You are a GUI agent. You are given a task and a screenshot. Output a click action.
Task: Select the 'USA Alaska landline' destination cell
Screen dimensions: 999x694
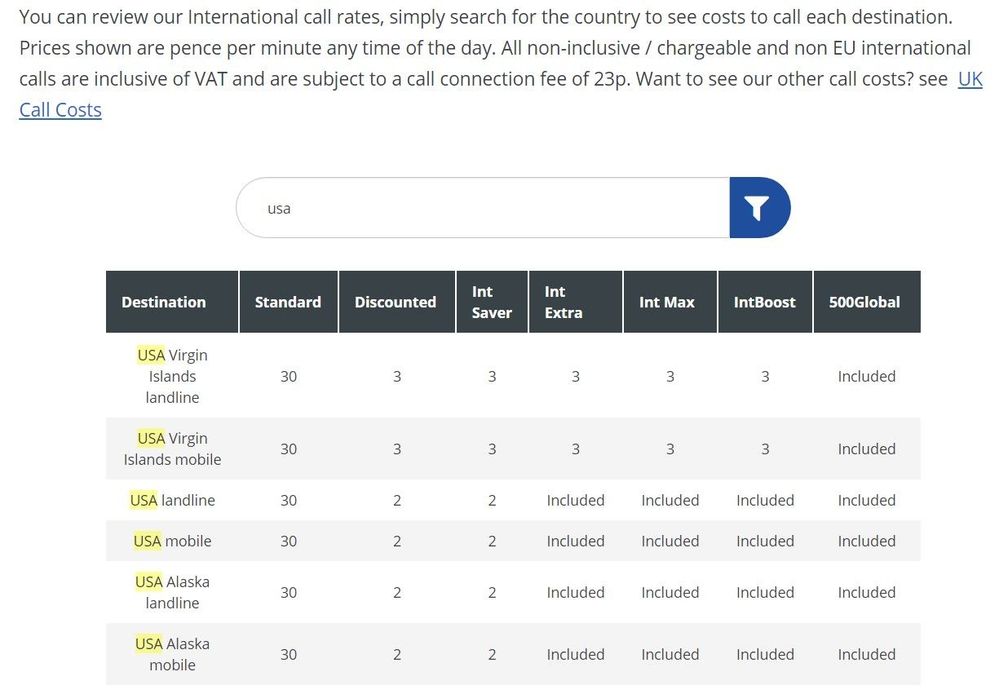[172, 592]
